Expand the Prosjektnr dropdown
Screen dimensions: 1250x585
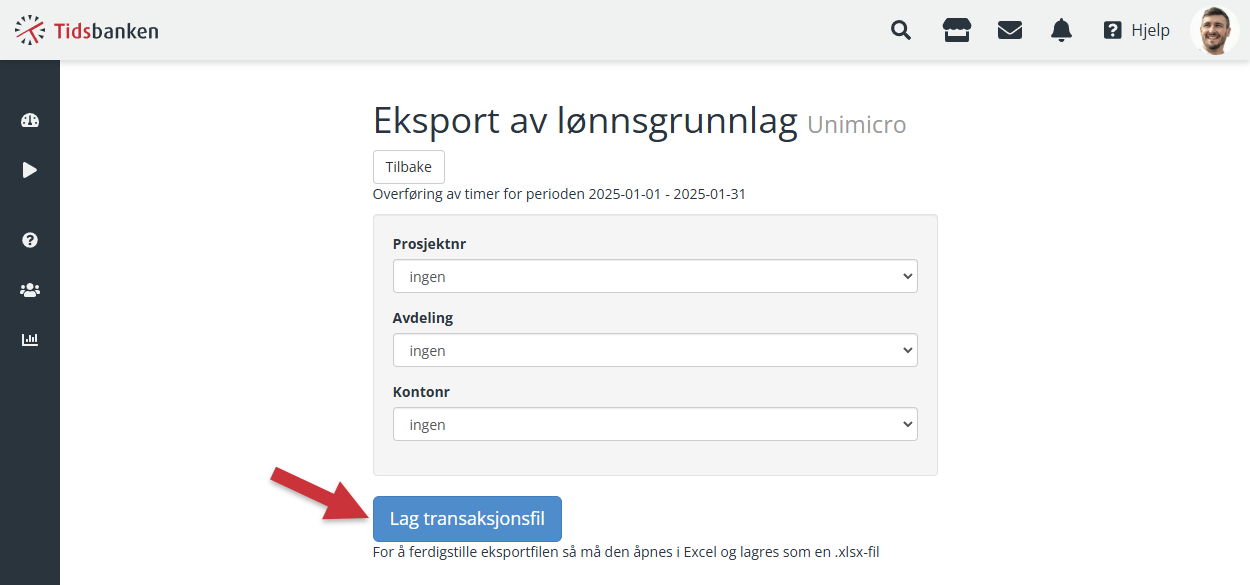(655, 276)
